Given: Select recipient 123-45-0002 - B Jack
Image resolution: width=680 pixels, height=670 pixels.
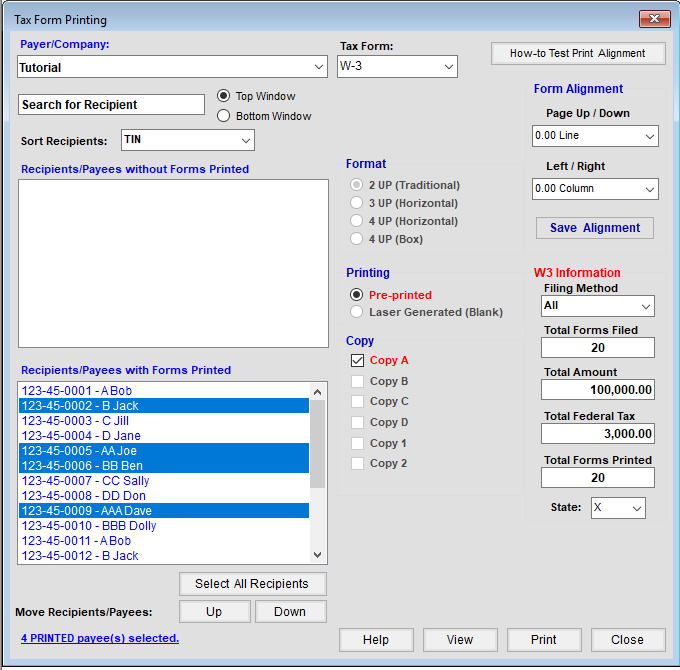Looking at the screenshot, I should click(164, 405).
